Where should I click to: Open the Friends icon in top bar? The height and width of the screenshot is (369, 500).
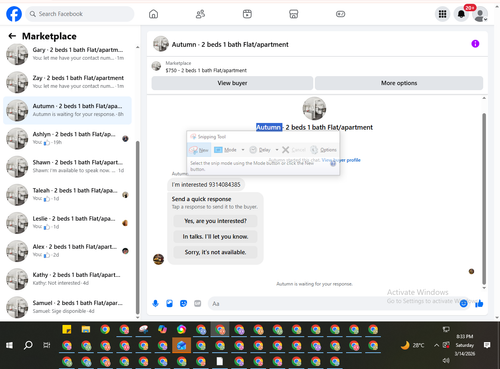pos(200,14)
